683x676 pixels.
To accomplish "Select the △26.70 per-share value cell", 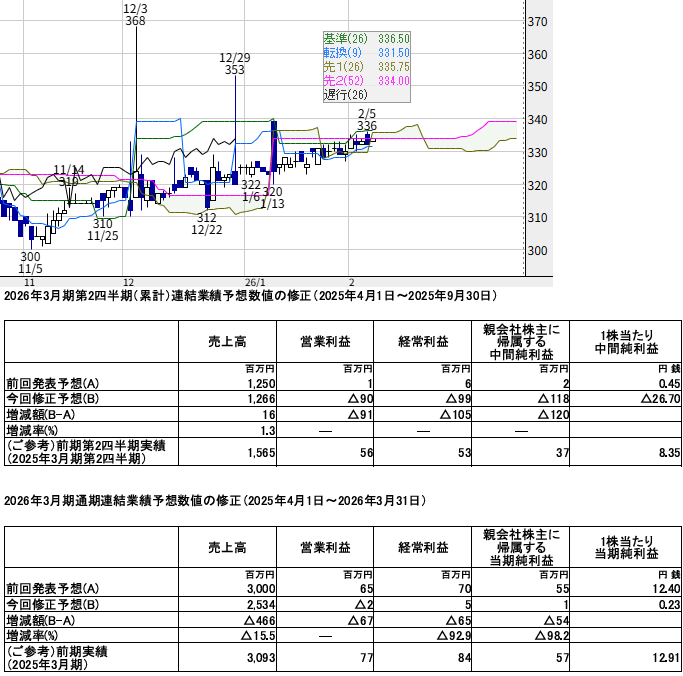I will click(x=658, y=397).
